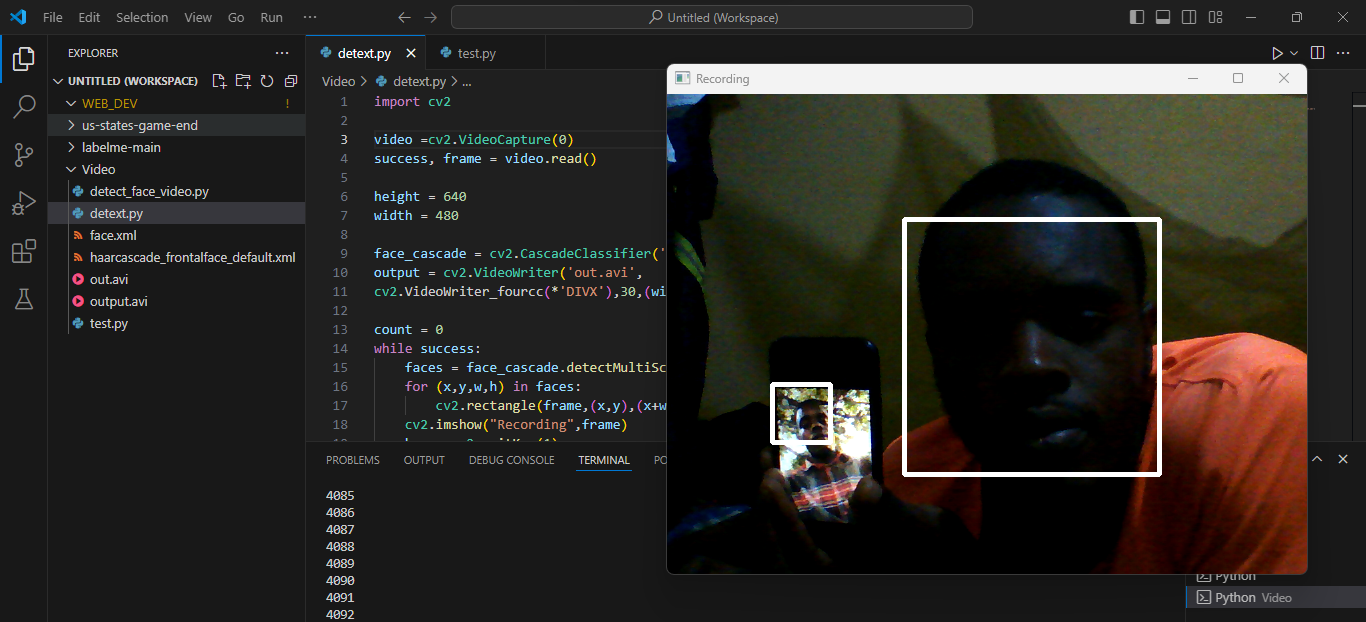The height and width of the screenshot is (622, 1366).
Task: Collapse the Video folder
Action: pos(98,169)
